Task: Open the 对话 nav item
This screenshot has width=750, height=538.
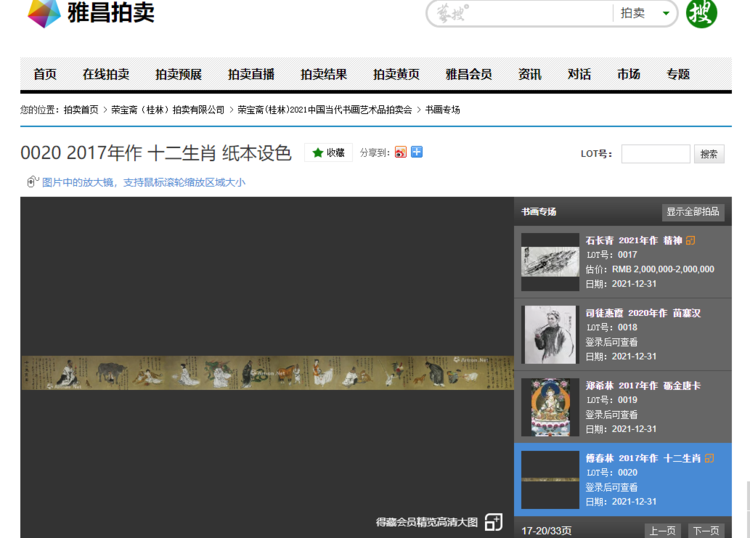Action: coord(579,74)
